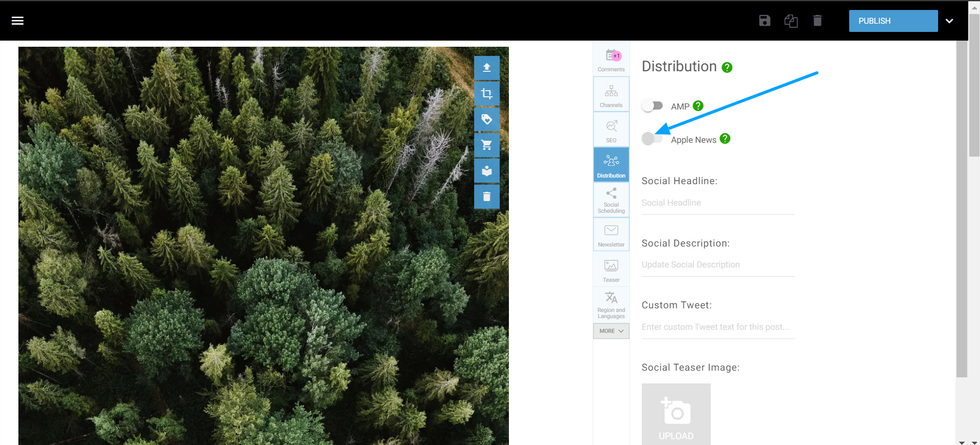This screenshot has height=445, width=980.
Task: Open the hamburger main menu
Action: point(17,21)
